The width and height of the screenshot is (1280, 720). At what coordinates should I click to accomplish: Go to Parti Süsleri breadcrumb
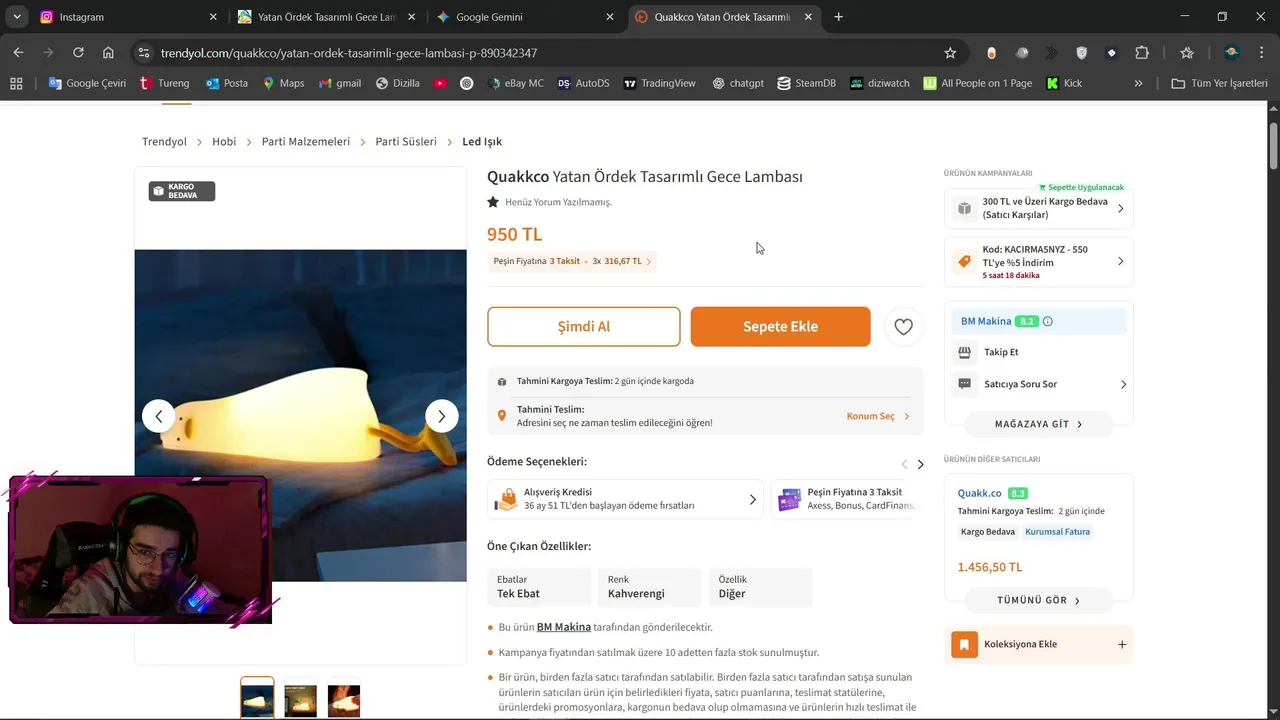click(406, 142)
